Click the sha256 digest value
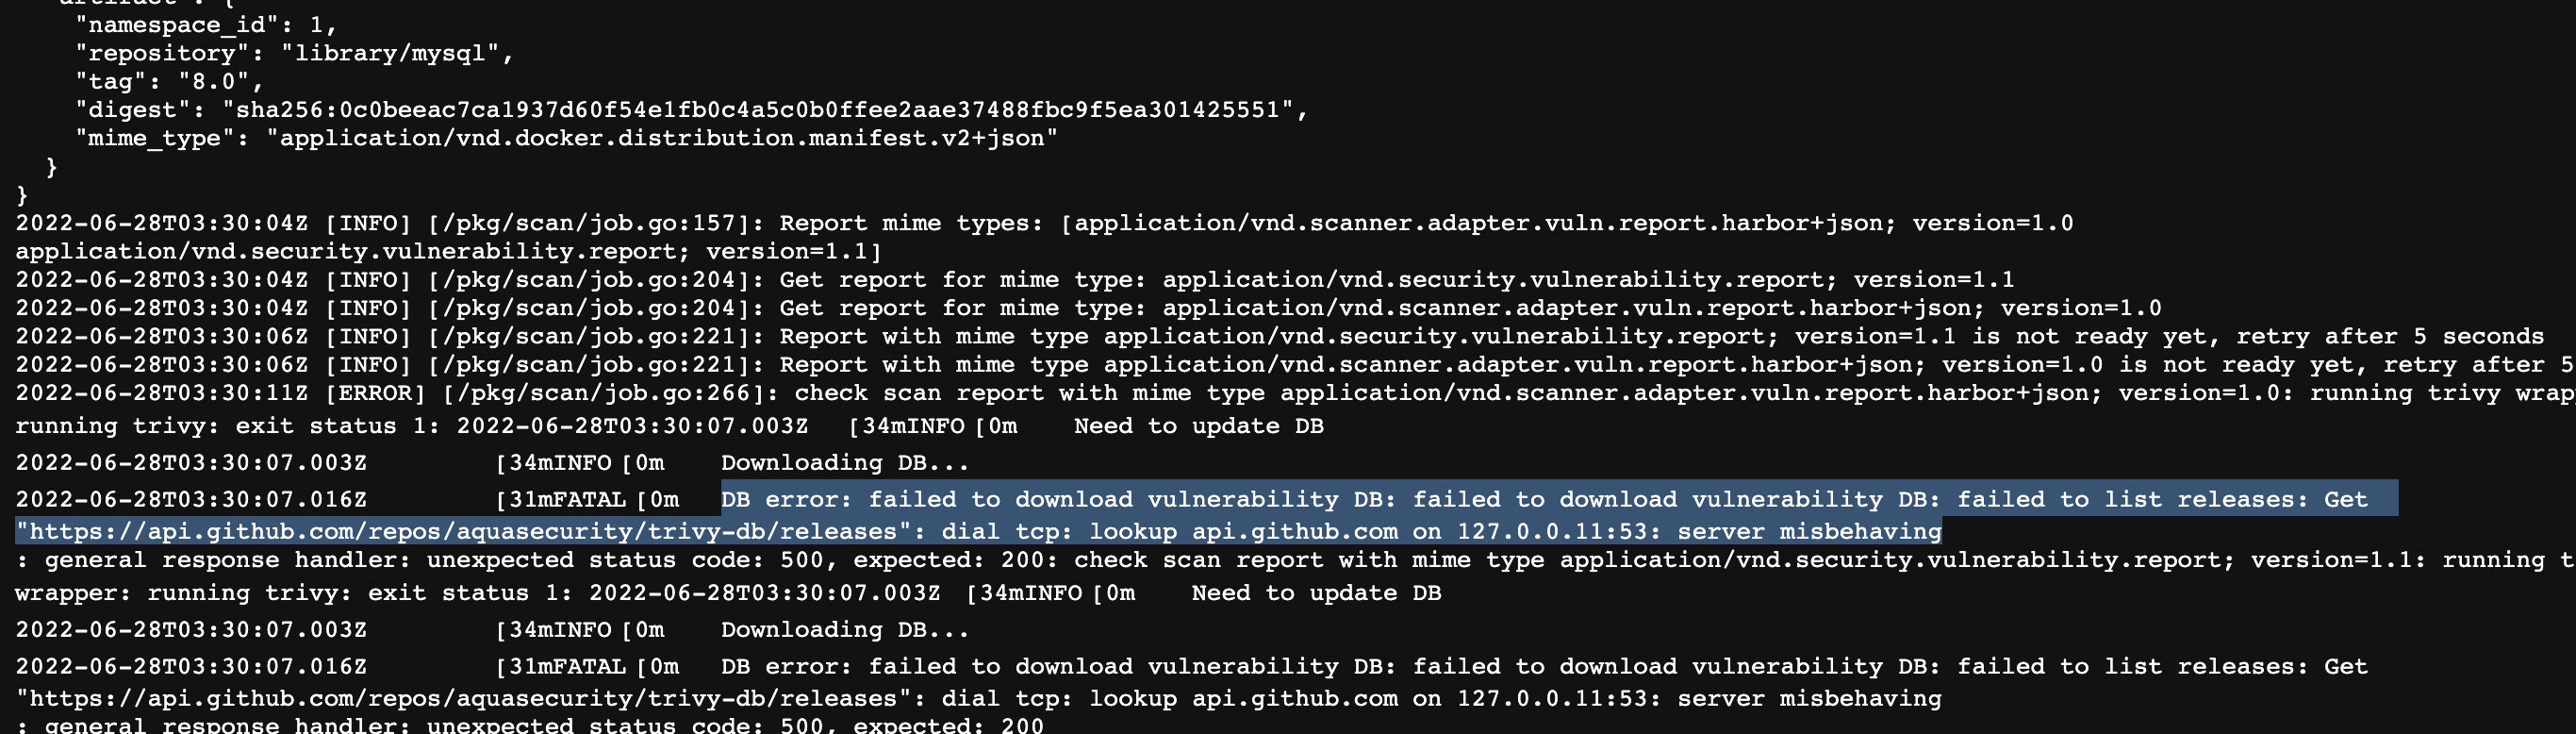 point(758,109)
